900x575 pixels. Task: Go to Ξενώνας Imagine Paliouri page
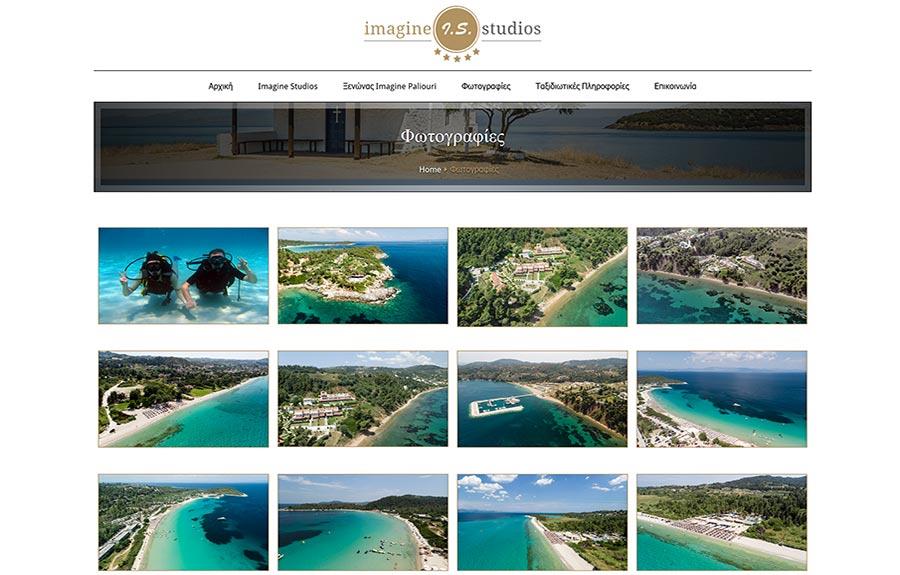point(390,86)
